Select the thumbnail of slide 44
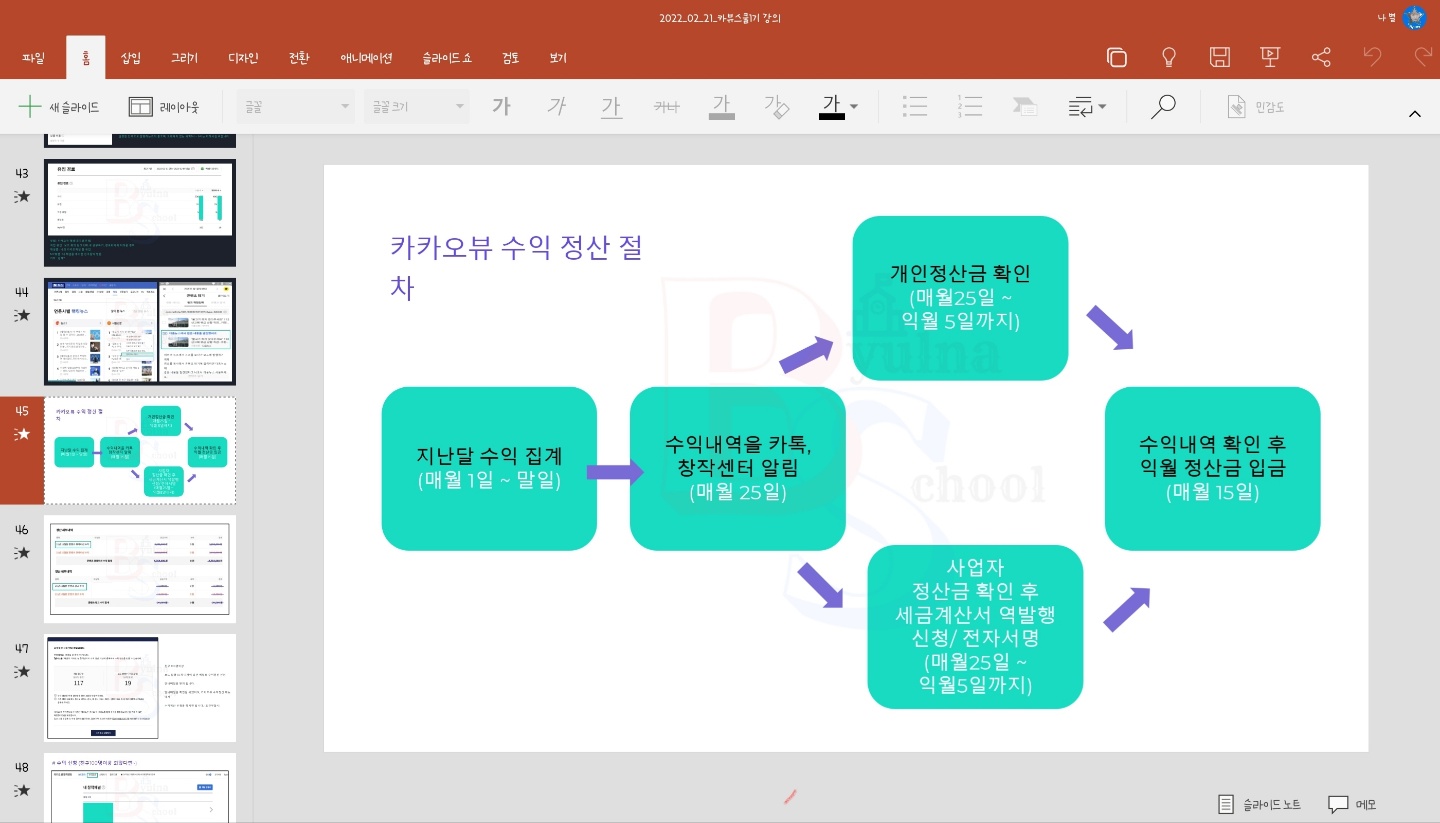The width and height of the screenshot is (1440, 823). (140, 331)
